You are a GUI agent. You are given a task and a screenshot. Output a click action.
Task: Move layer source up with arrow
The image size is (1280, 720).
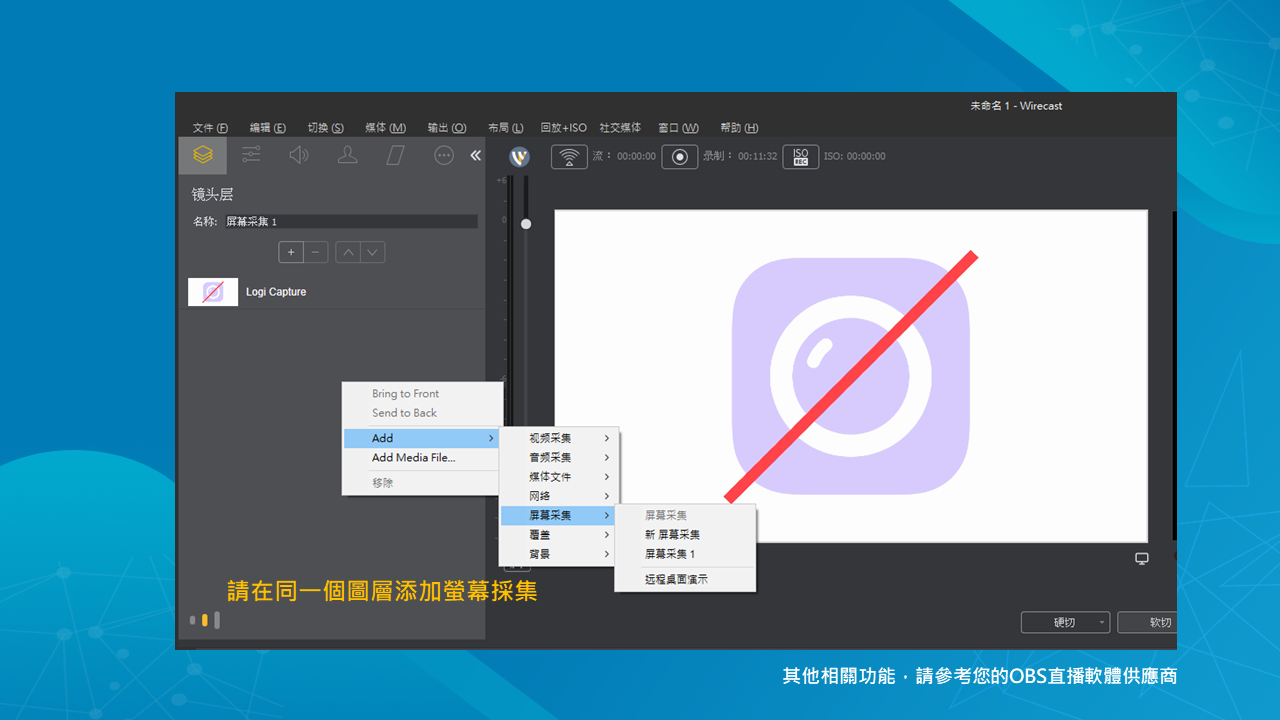tap(347, 252)
